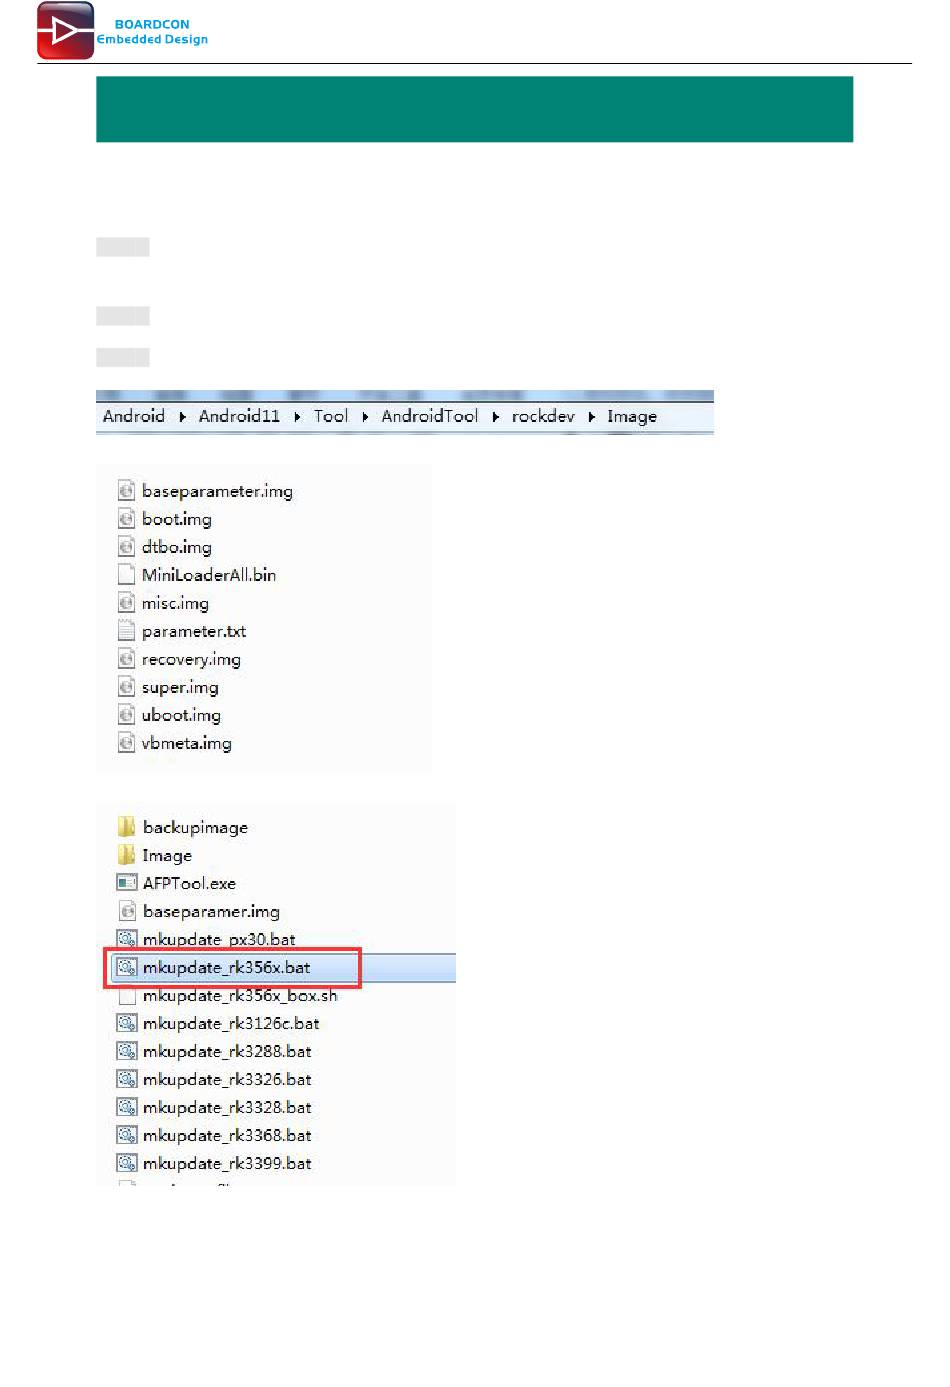Click the Android breadcrumb segment
The height and width of the screenshot is (1387, 950).
tap(134, 416)
